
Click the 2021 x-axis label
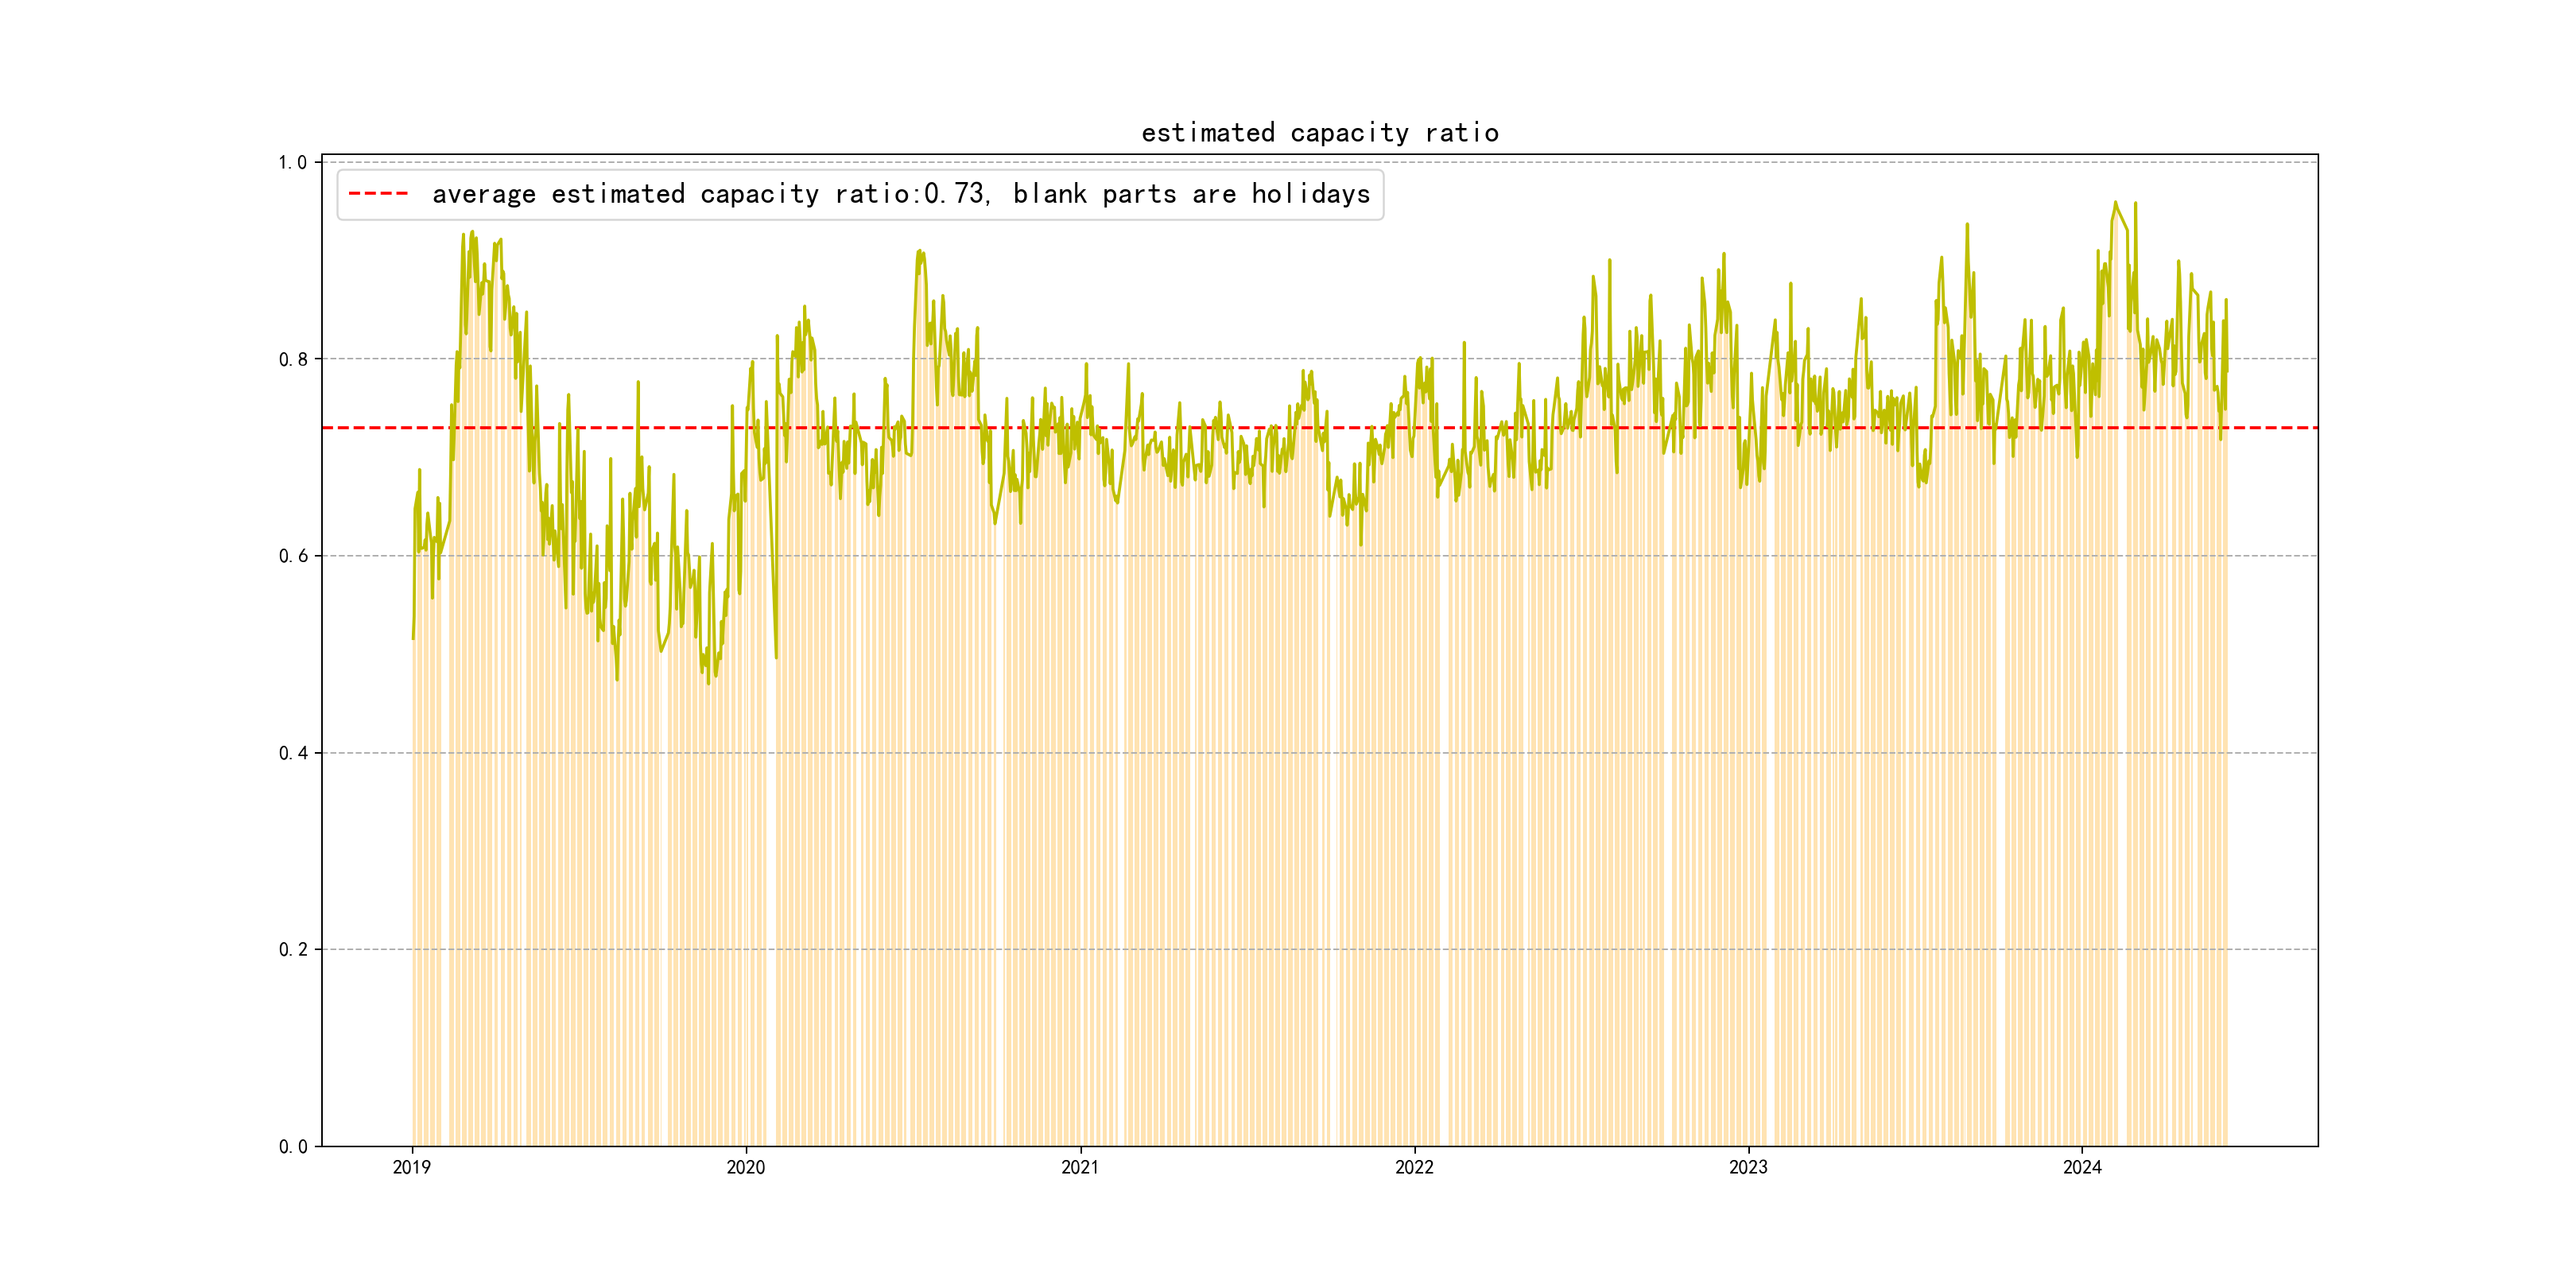tap(1079, 1167)
